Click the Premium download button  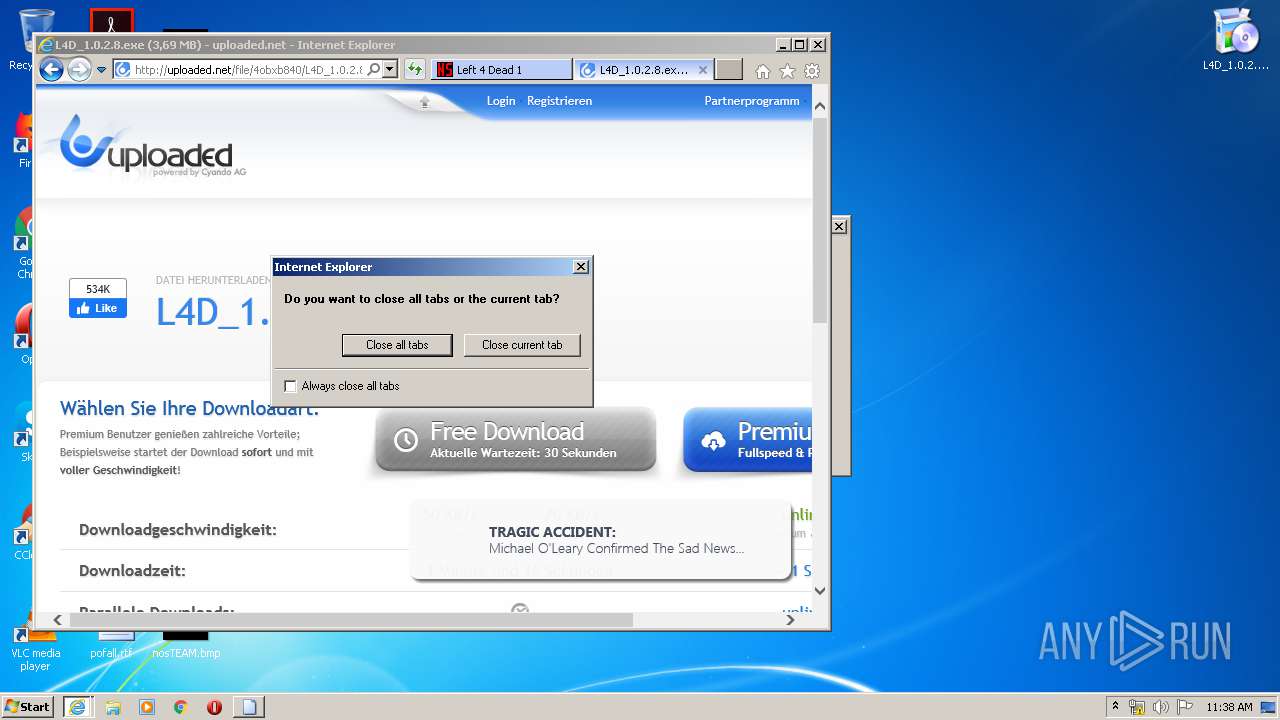tap(747, 441)
